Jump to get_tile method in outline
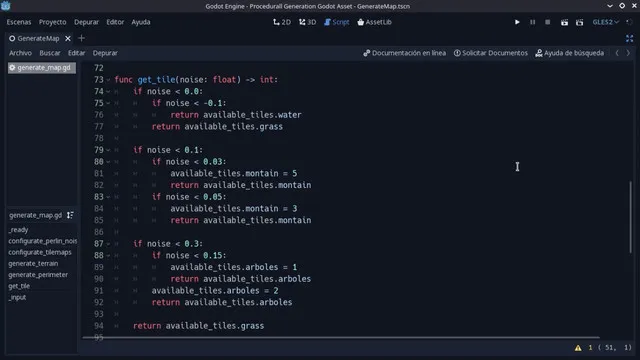 point(19,286)
